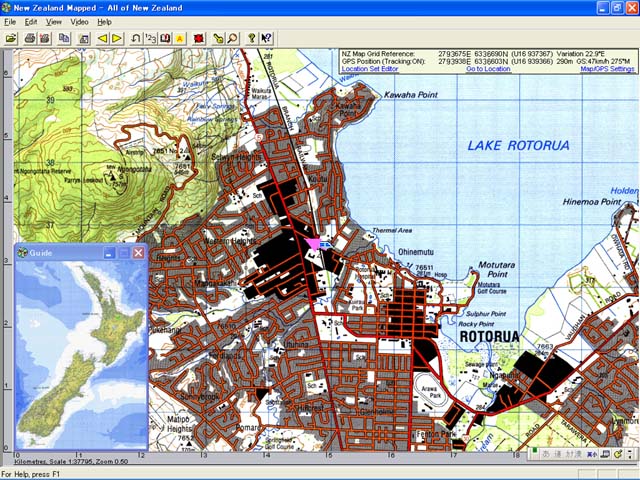Click the LAKE ROTORUA label on map

(x=518, y=146)
